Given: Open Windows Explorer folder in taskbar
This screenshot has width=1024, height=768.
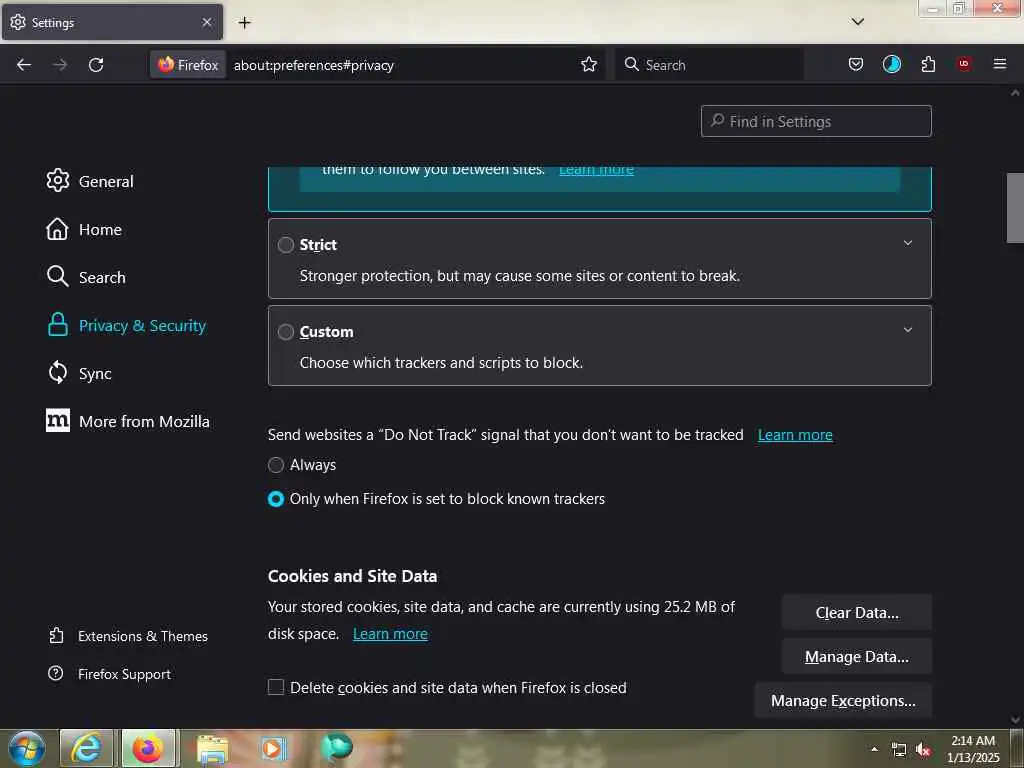Looking at the screenshot, I should [212, 748].
